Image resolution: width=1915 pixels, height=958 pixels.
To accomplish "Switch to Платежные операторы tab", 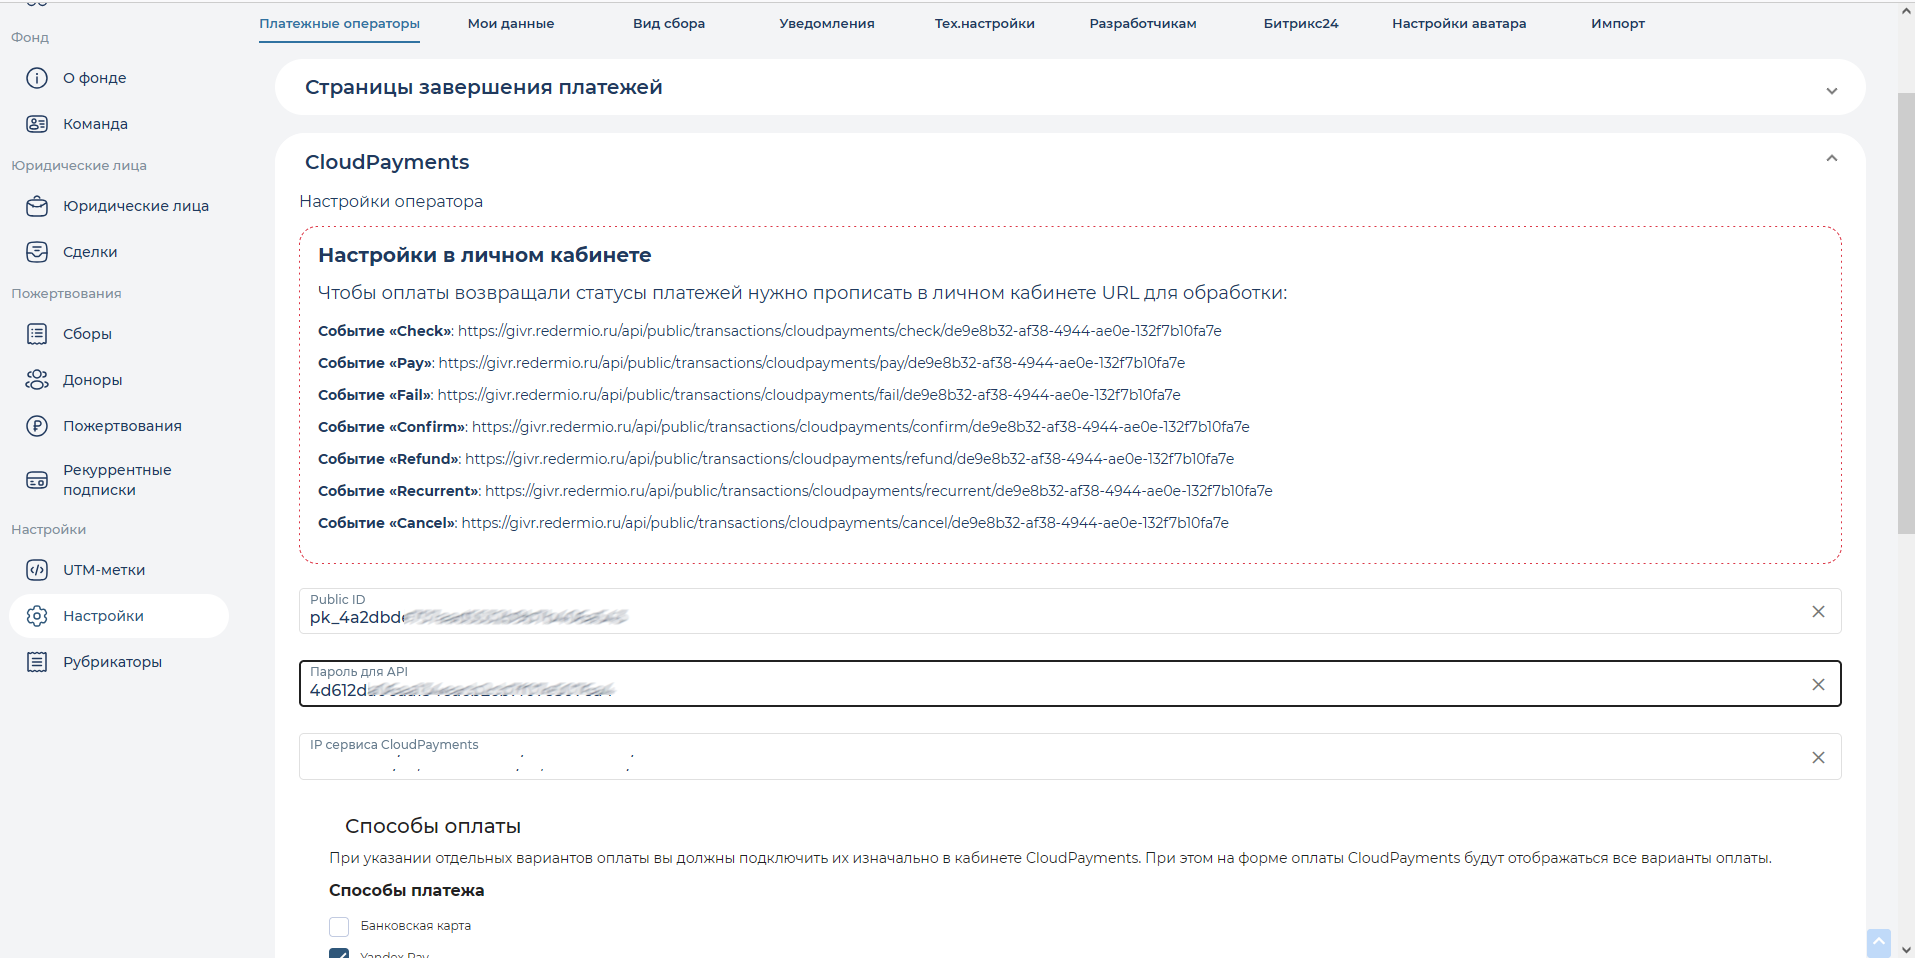I will coord(339,24).
